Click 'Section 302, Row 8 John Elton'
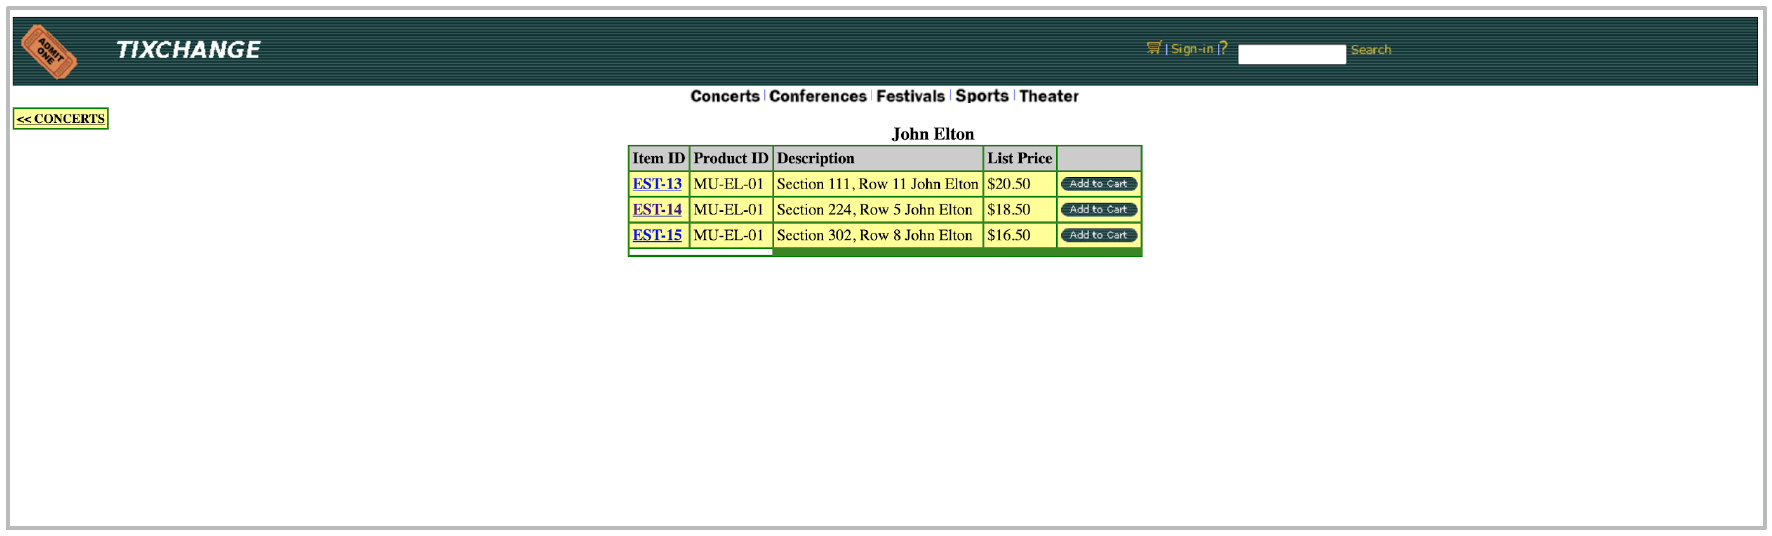 [875, 235]
